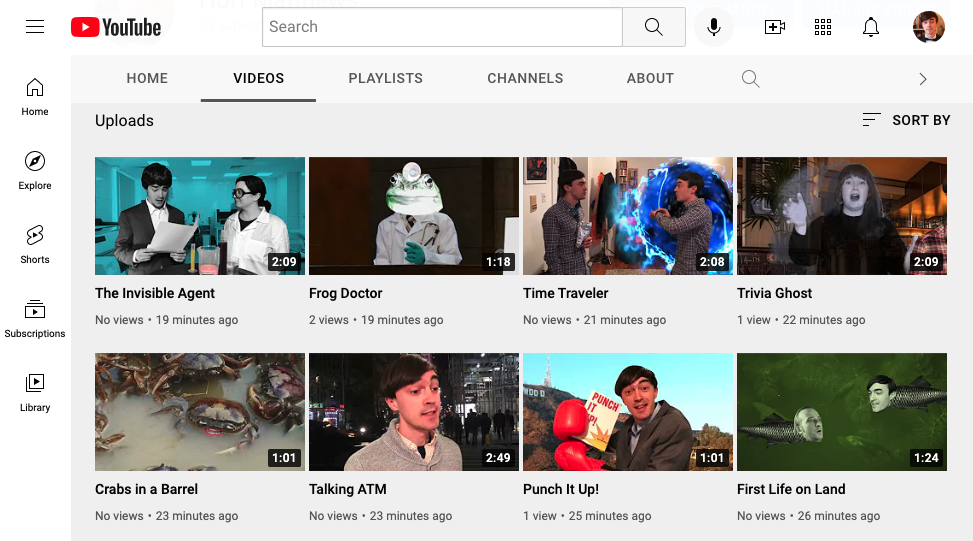Switch to the About tab
973x541 pixels.
click(650, 78)
